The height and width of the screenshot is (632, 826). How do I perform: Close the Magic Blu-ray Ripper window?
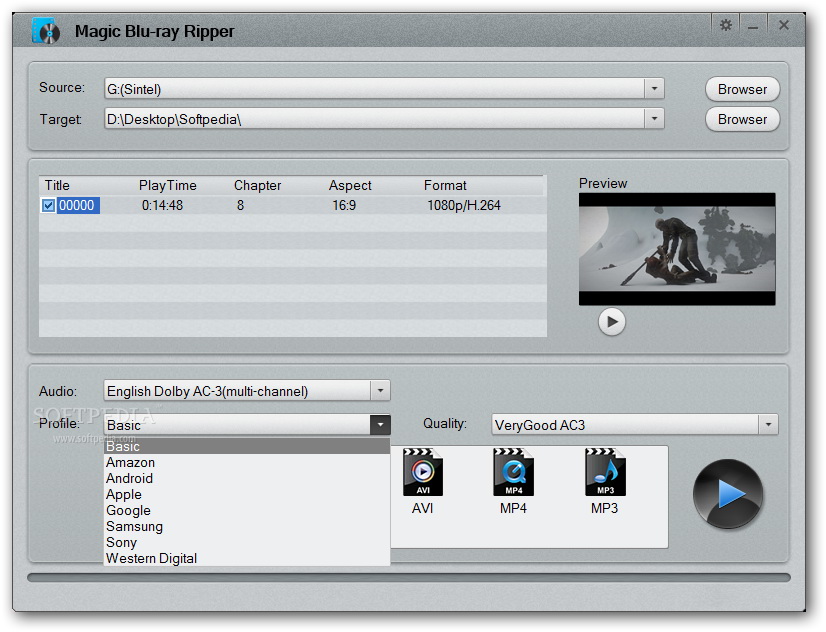(x=784, y=25)
